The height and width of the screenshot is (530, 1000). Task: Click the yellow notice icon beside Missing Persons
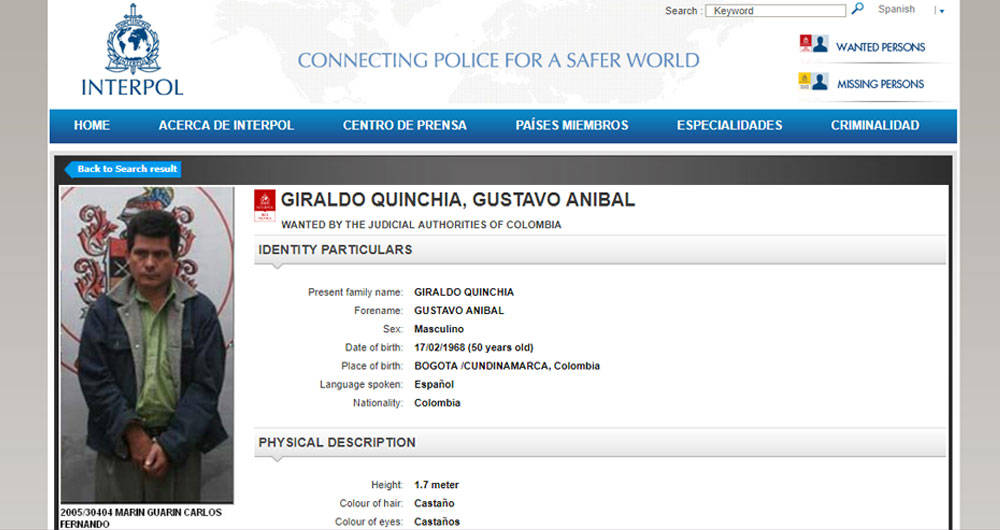click(x=805, y=81)
